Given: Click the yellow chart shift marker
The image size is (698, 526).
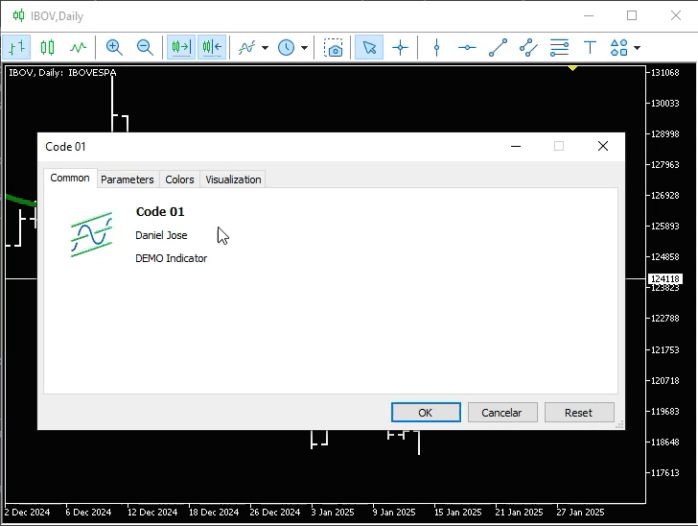Looking at the screenshot, I should click(x=572, y=68).
